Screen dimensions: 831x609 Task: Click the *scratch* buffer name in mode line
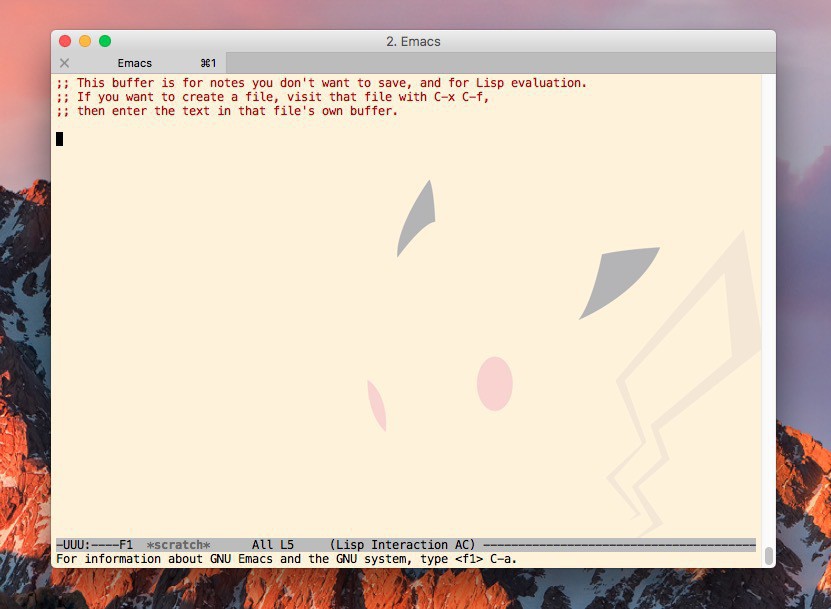pyautogui.click(x=179, y=545)
